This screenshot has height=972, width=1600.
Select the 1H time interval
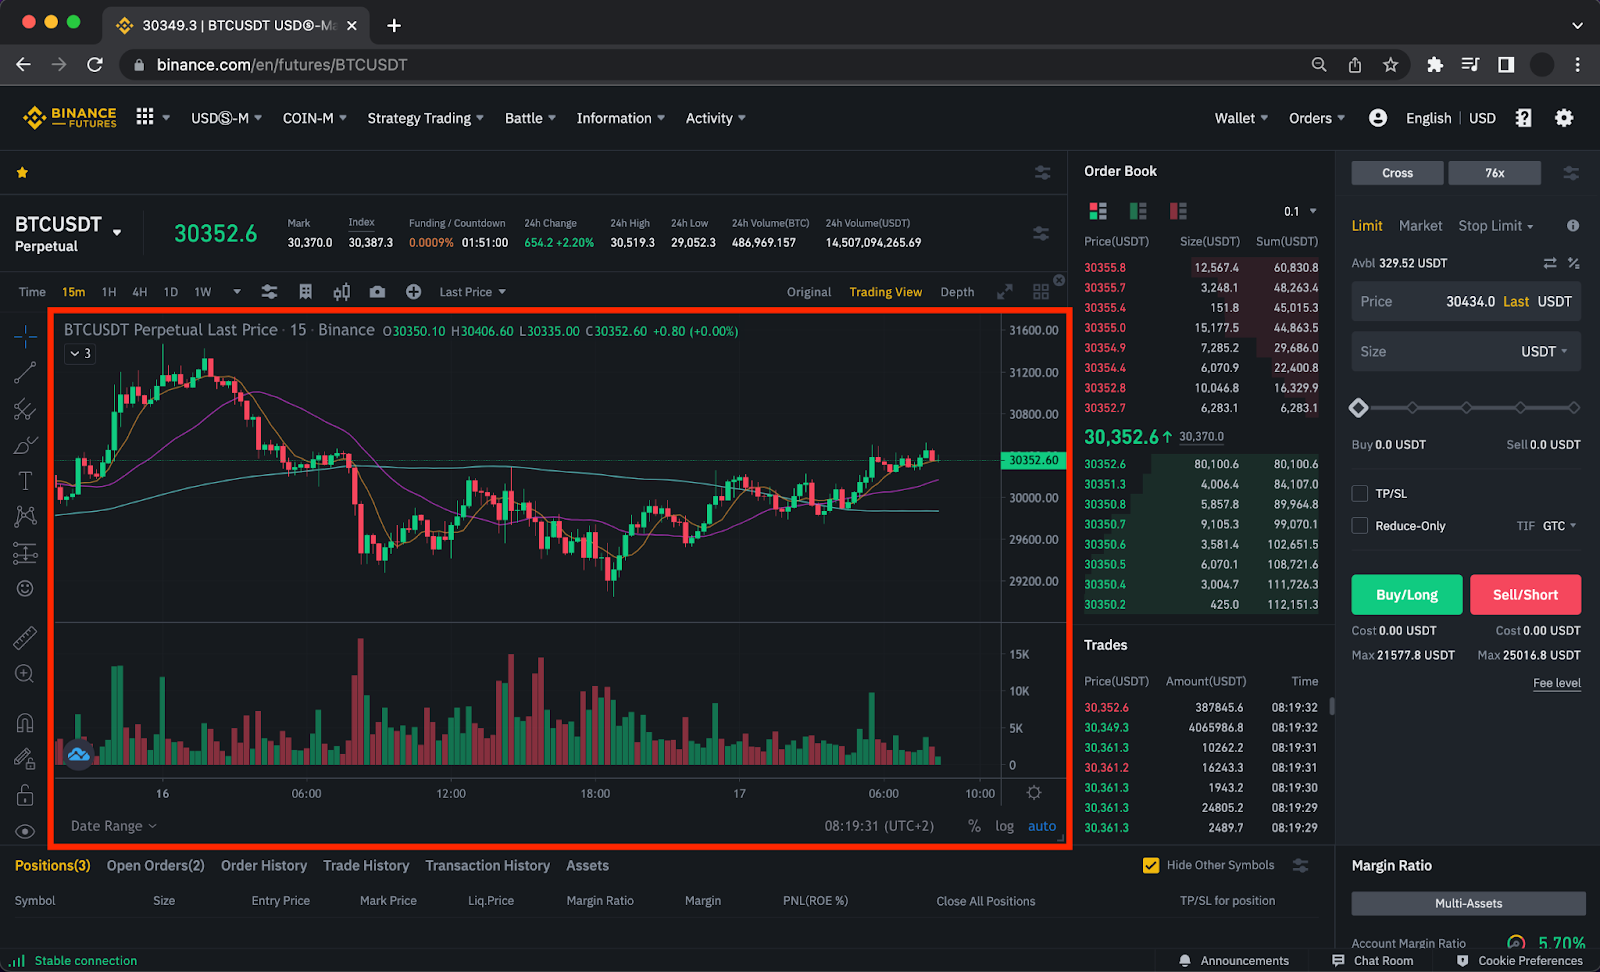(109, 292)
